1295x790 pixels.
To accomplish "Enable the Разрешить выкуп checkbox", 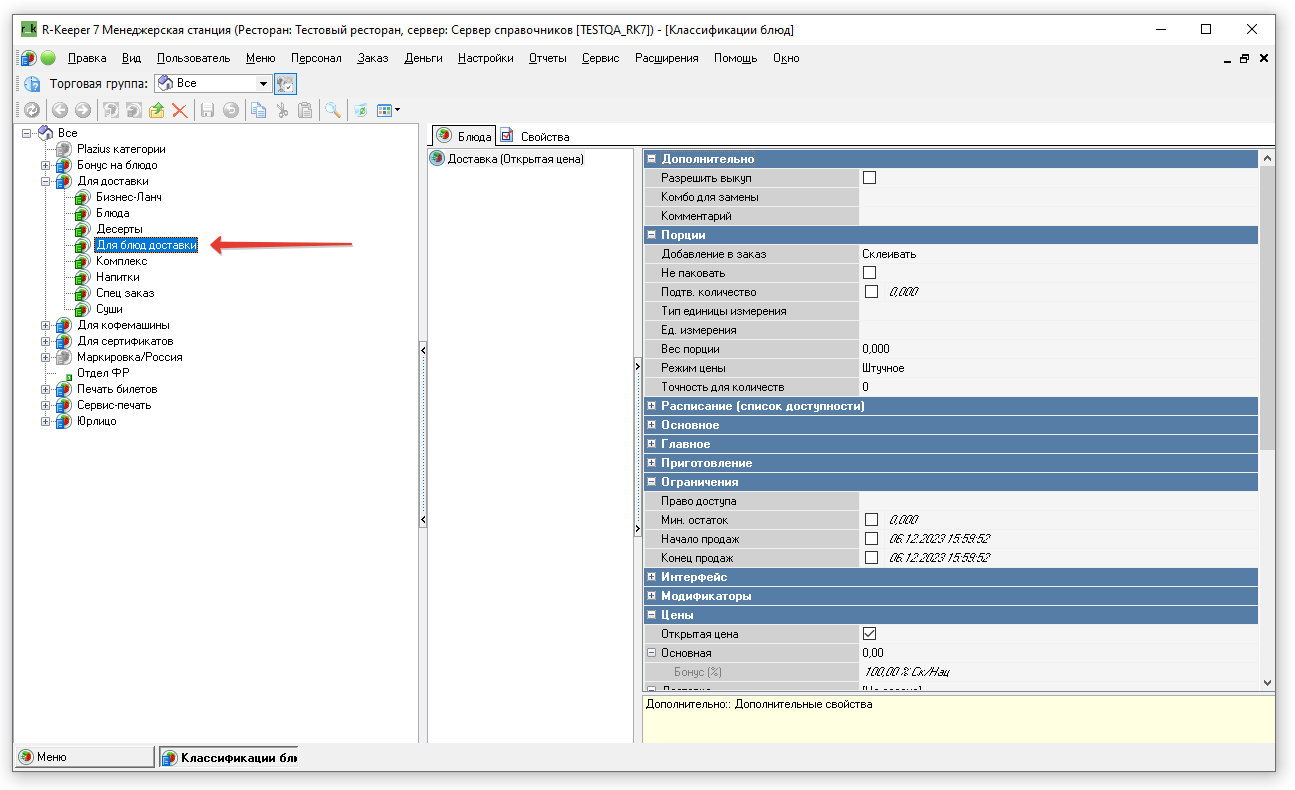I will 869,178.
